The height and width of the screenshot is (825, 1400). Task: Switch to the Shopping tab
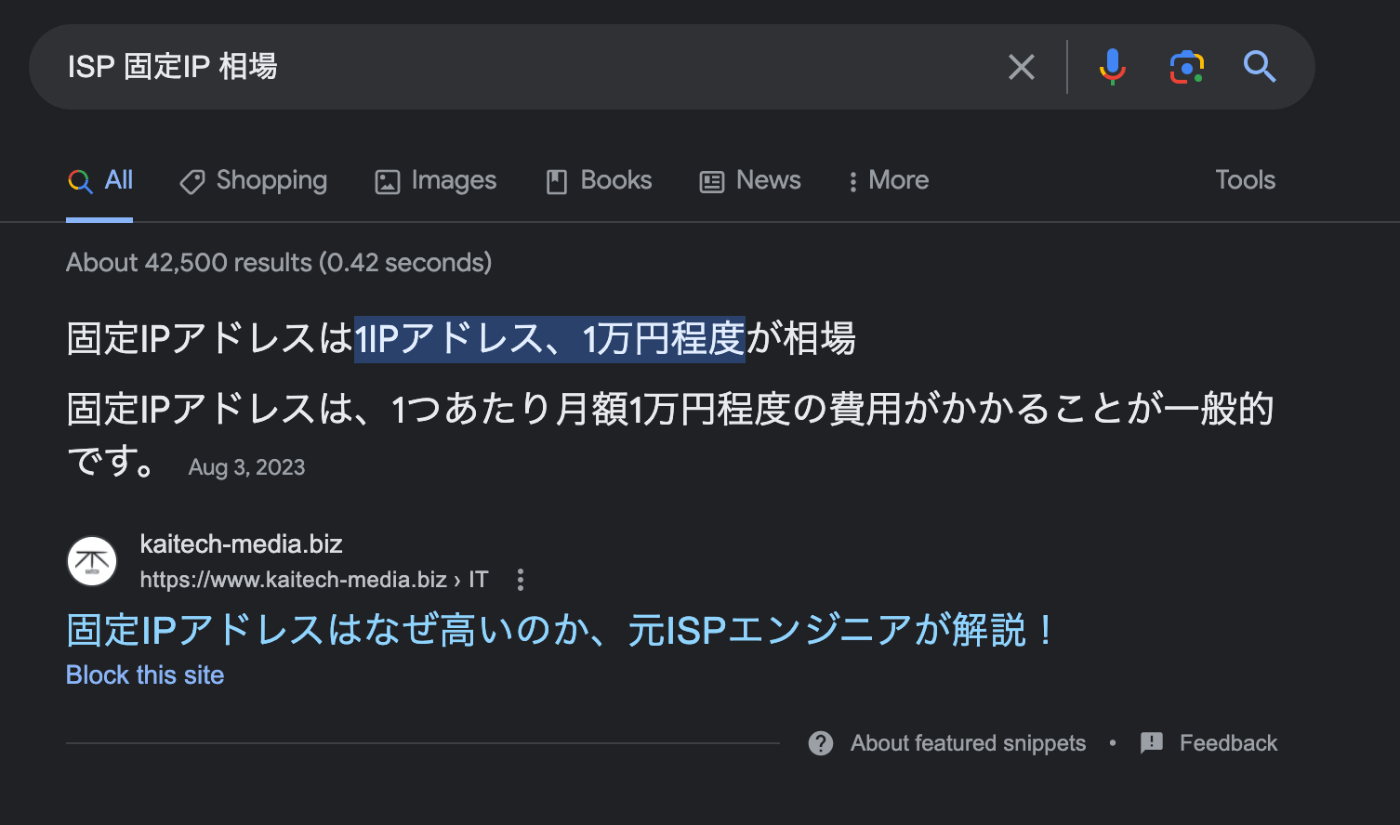coord(253,180)
